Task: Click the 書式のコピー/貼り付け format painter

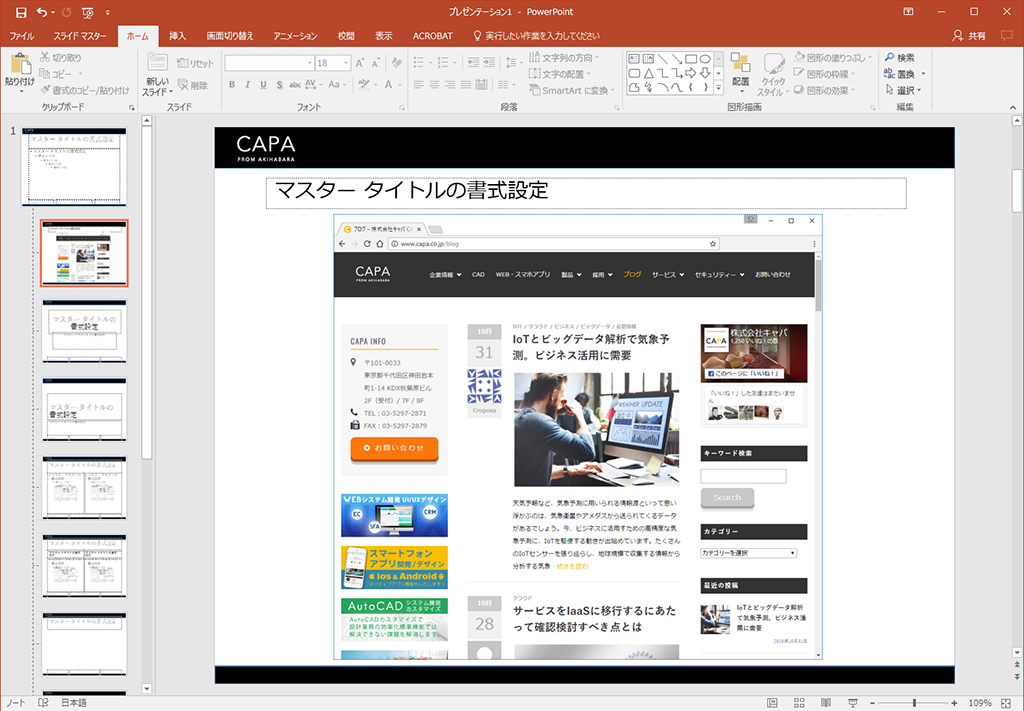Action: 84,90
